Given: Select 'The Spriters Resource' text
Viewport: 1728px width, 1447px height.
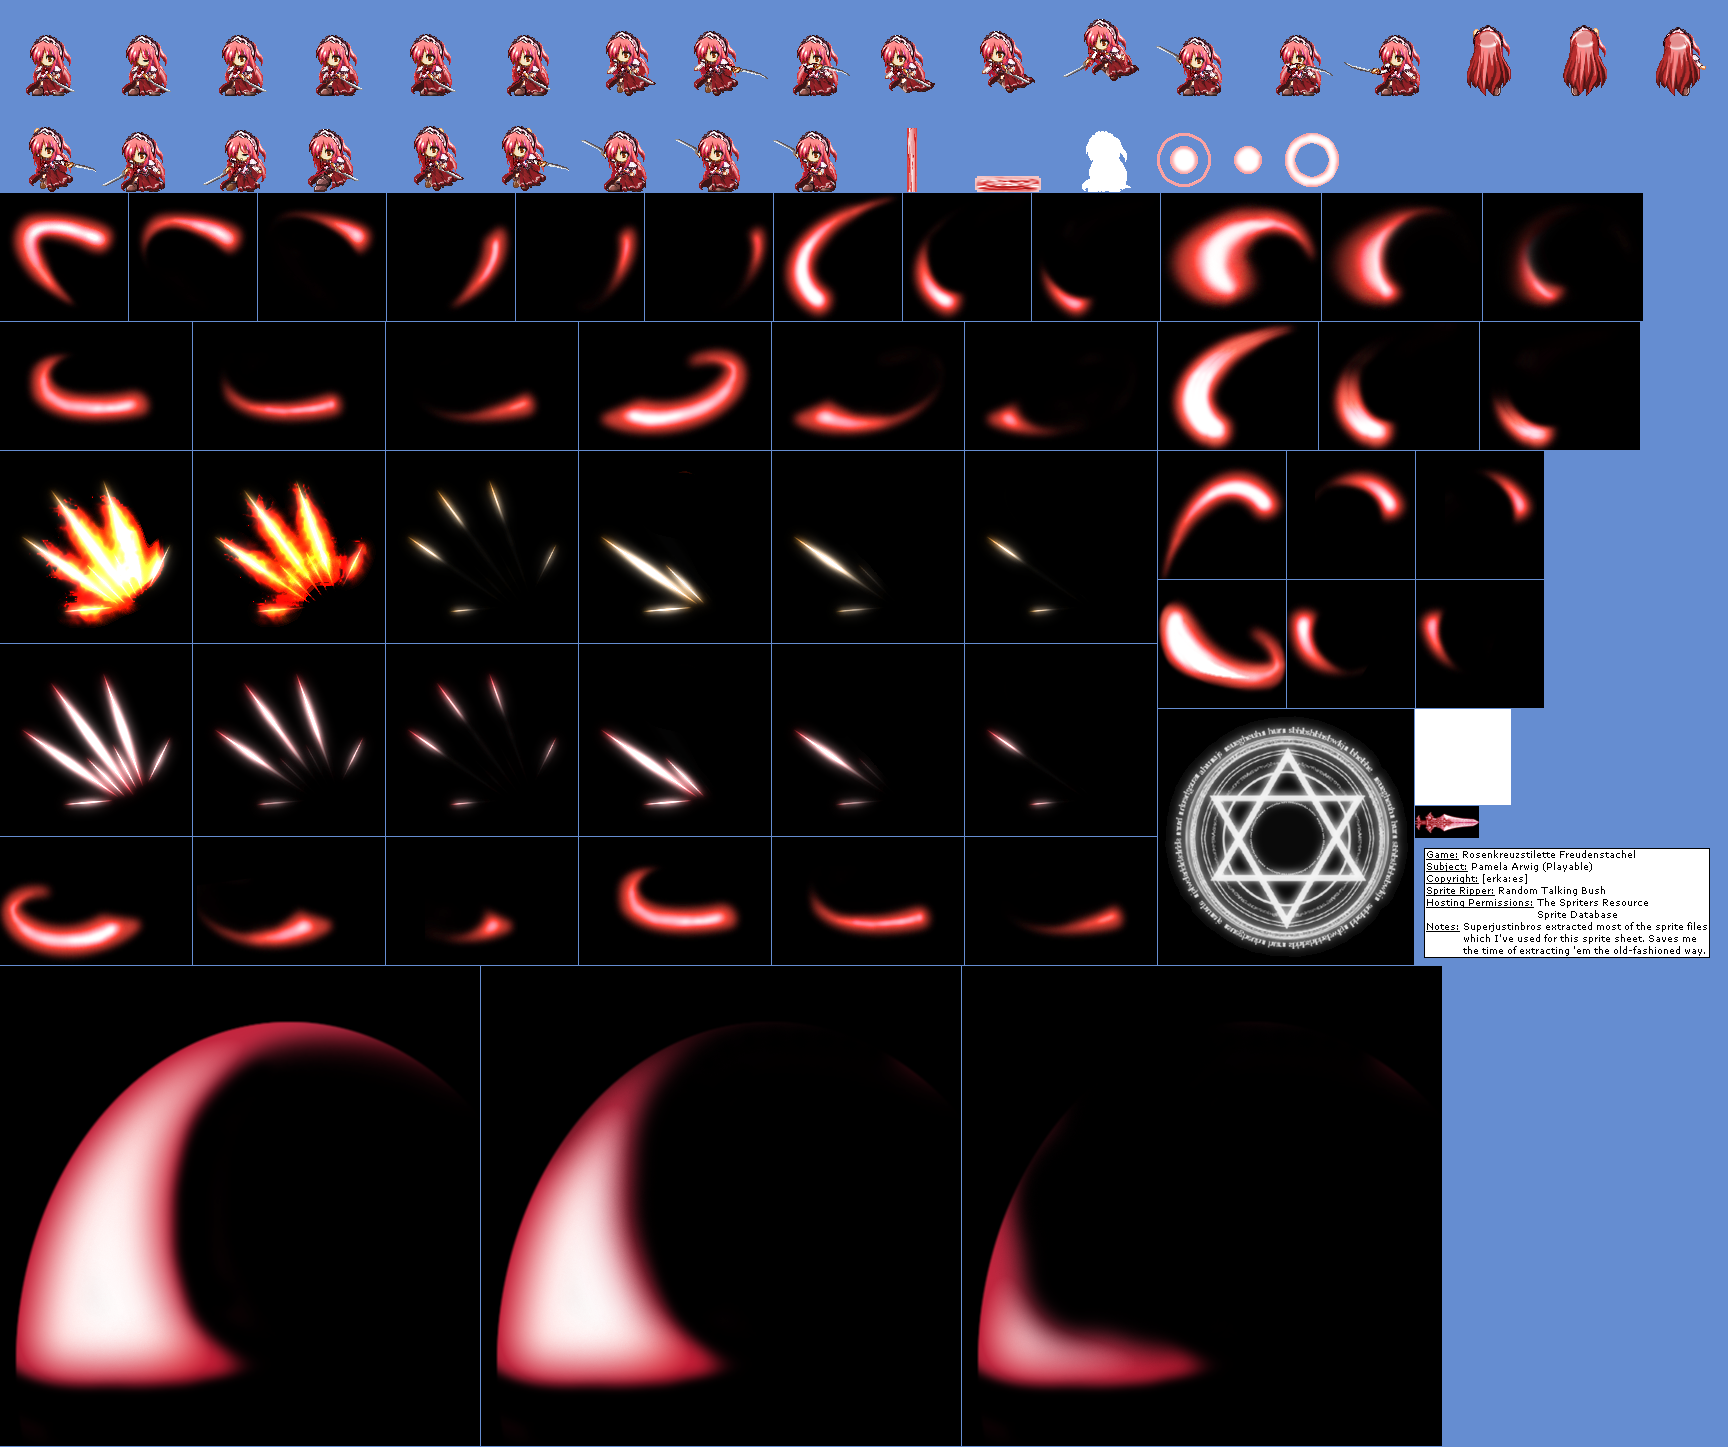Looking at the screenshot, I should [x=1593, y=903].
